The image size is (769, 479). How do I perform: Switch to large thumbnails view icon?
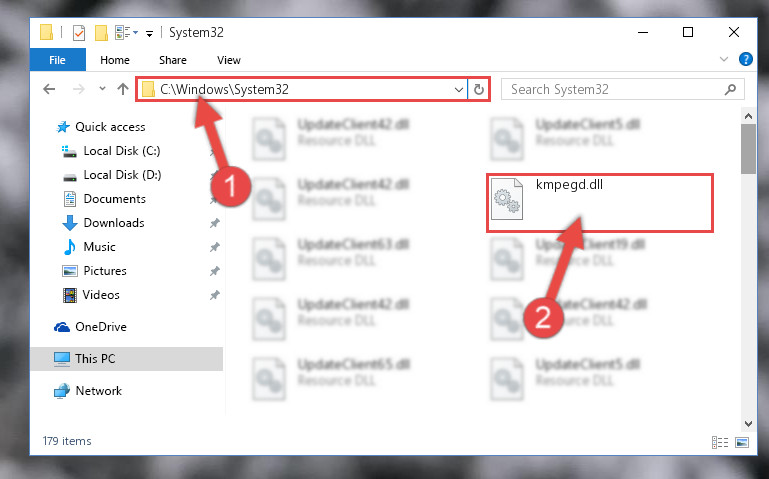coord(742,442)
